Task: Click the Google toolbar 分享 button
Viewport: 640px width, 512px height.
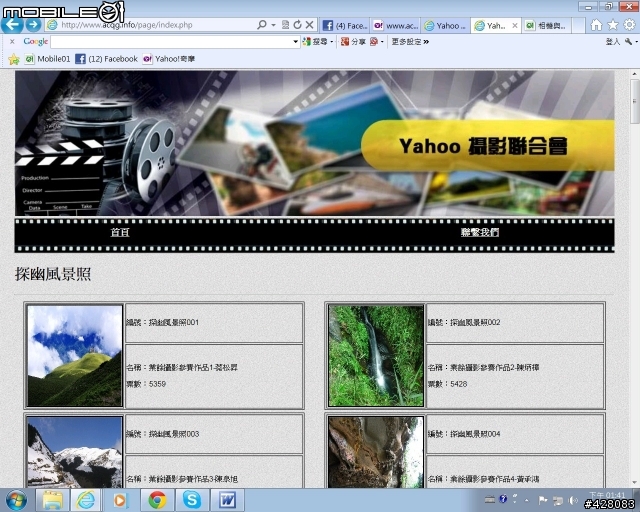Action: pyautogui.click(x=353, y=42)
